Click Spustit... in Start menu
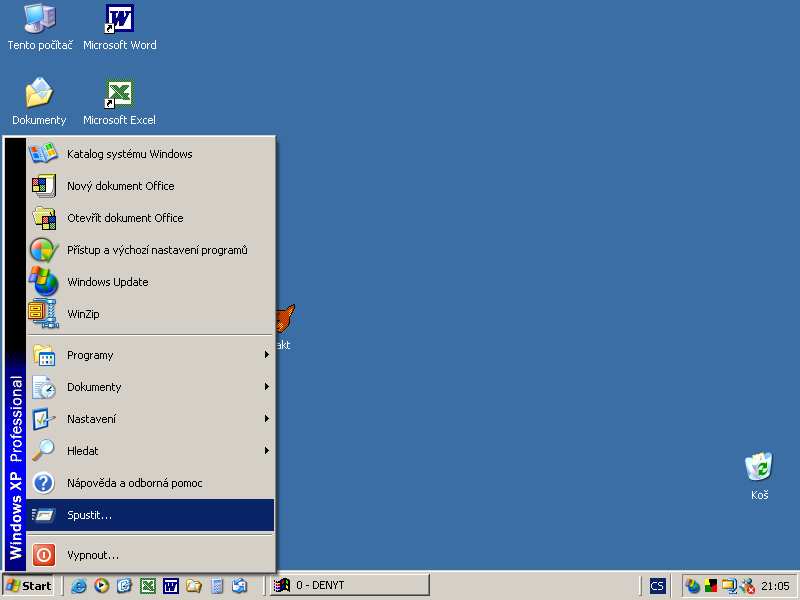This screenshot has height=600, width=800. tap(150, 515)
